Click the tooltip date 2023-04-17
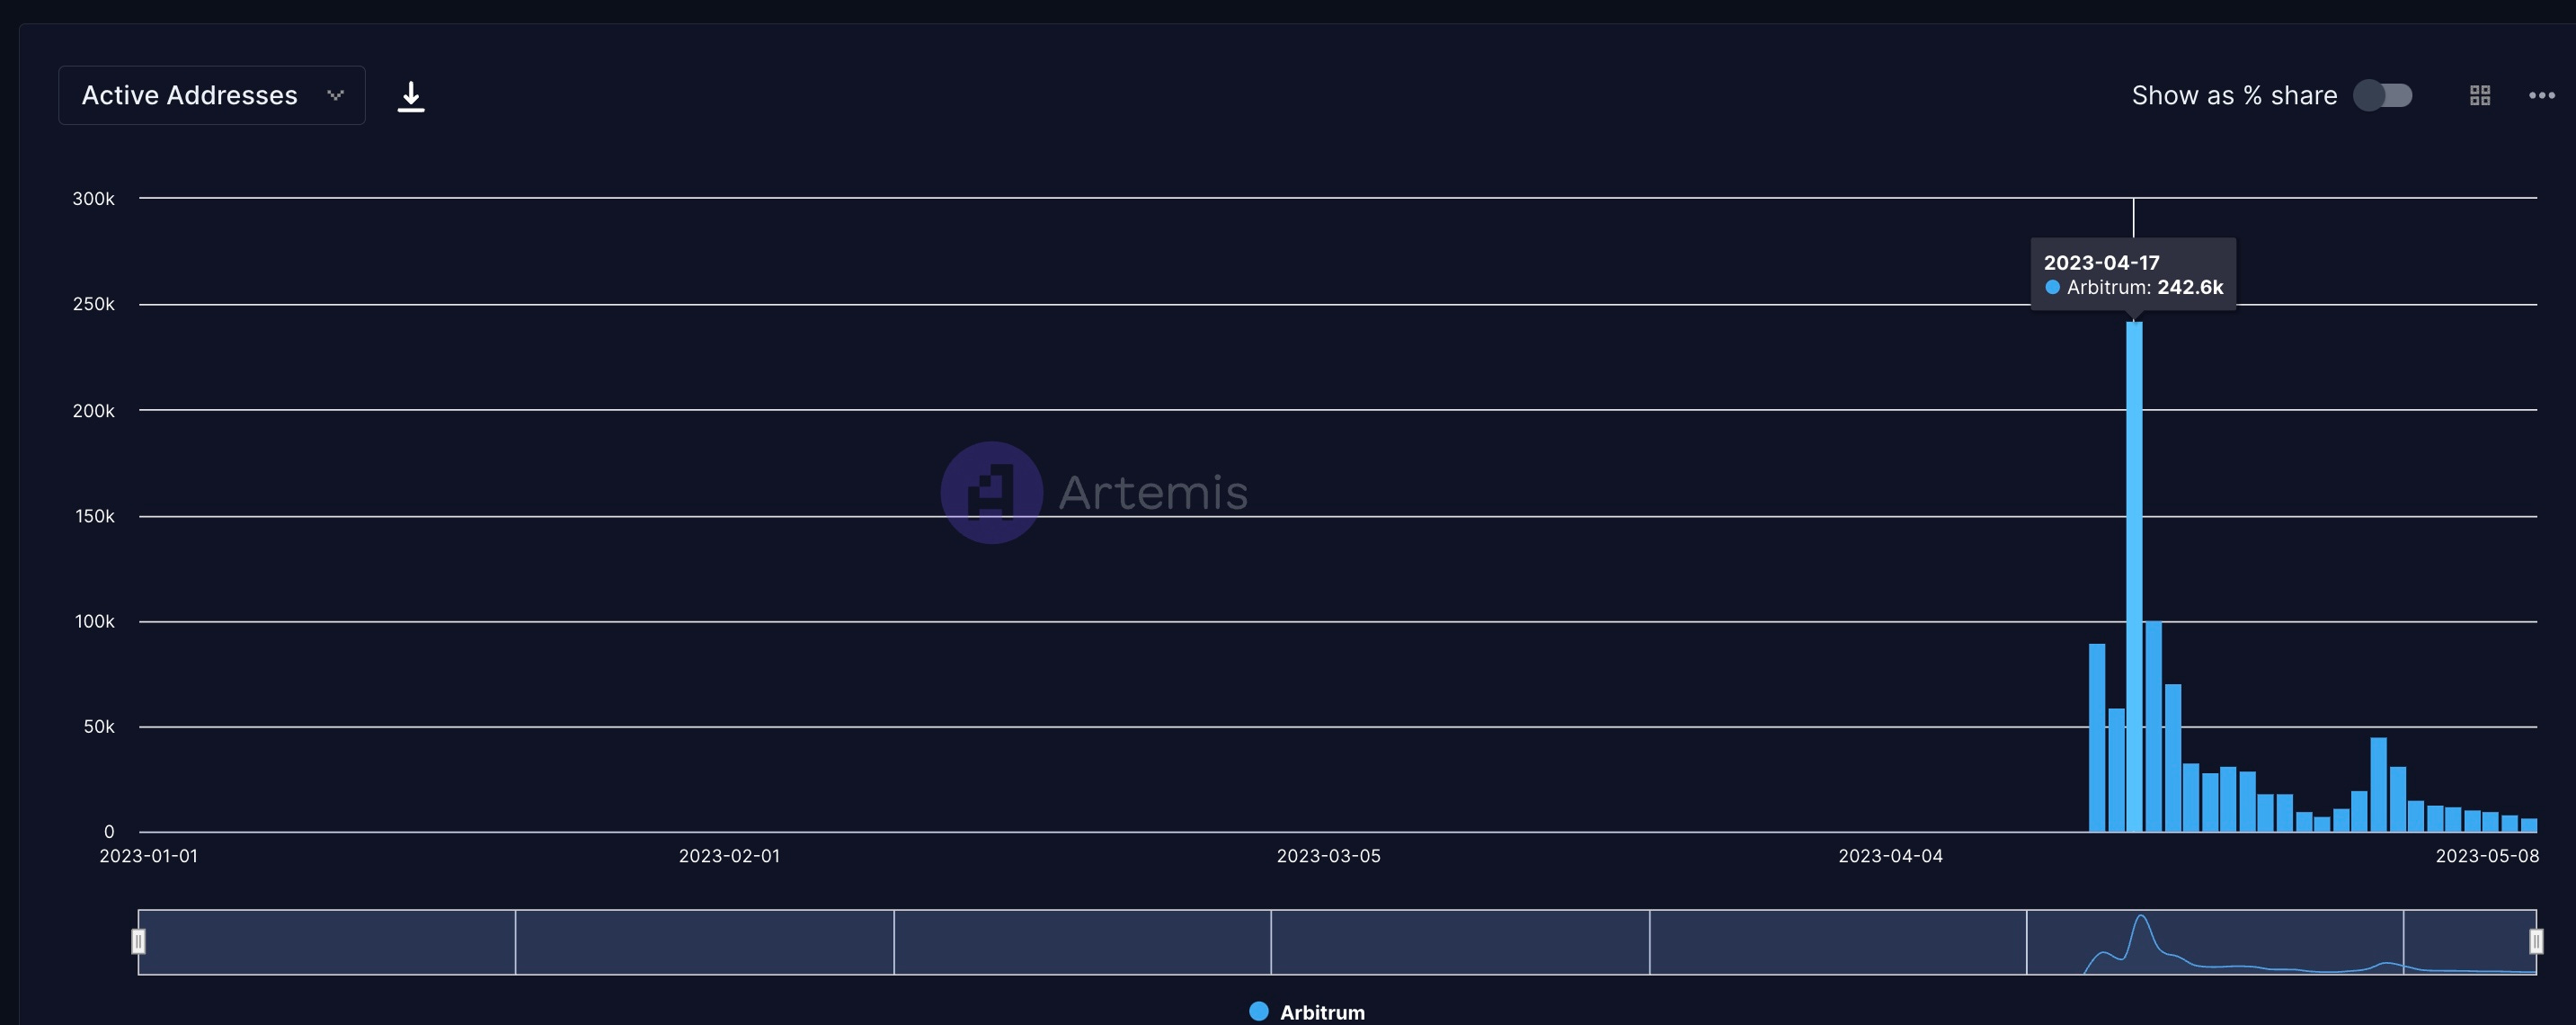The height and width of the screenshot is (1025, 2576). pyautogui.click(x=2101, y=262)
